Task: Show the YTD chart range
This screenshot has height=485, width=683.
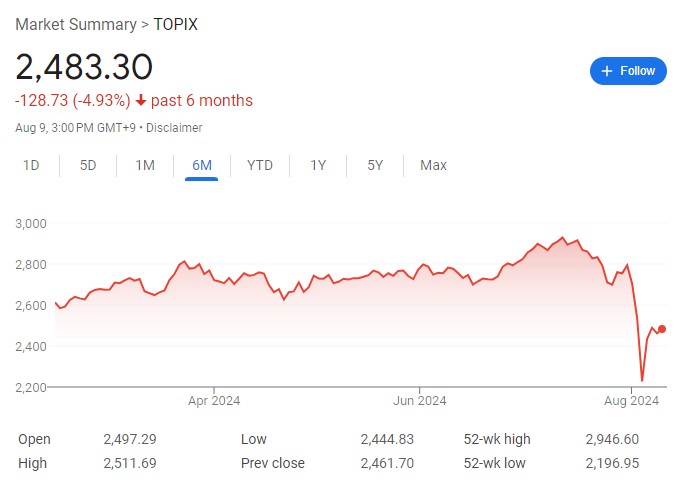Action: click(260, 165)
